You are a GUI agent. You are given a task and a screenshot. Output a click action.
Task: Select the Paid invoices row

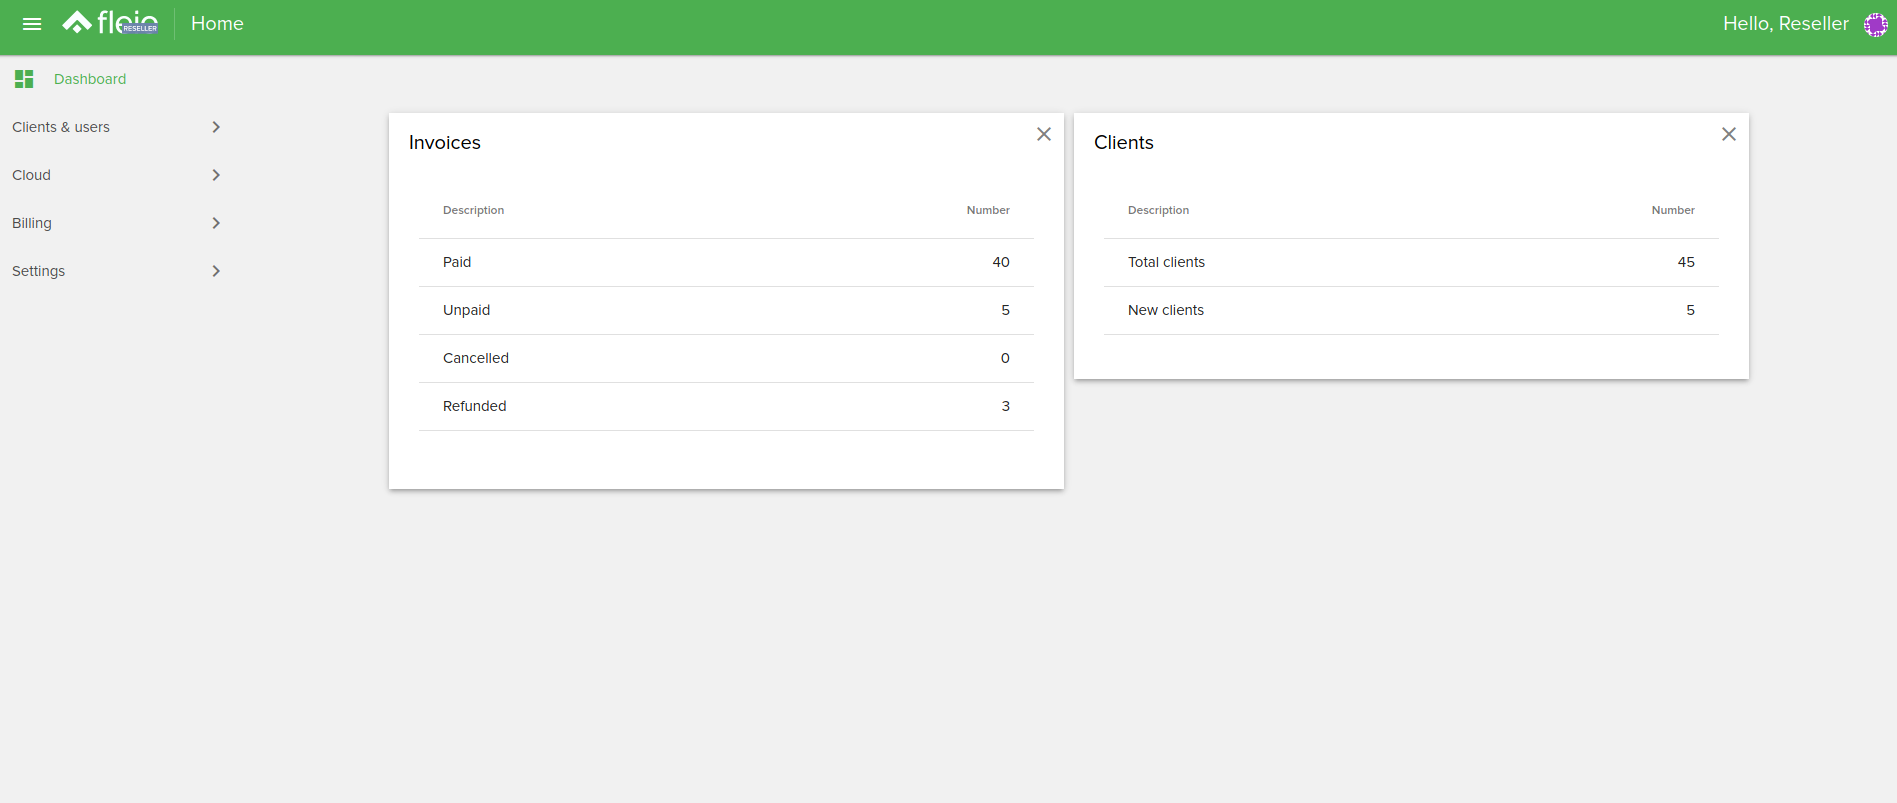tap(726, 262)
